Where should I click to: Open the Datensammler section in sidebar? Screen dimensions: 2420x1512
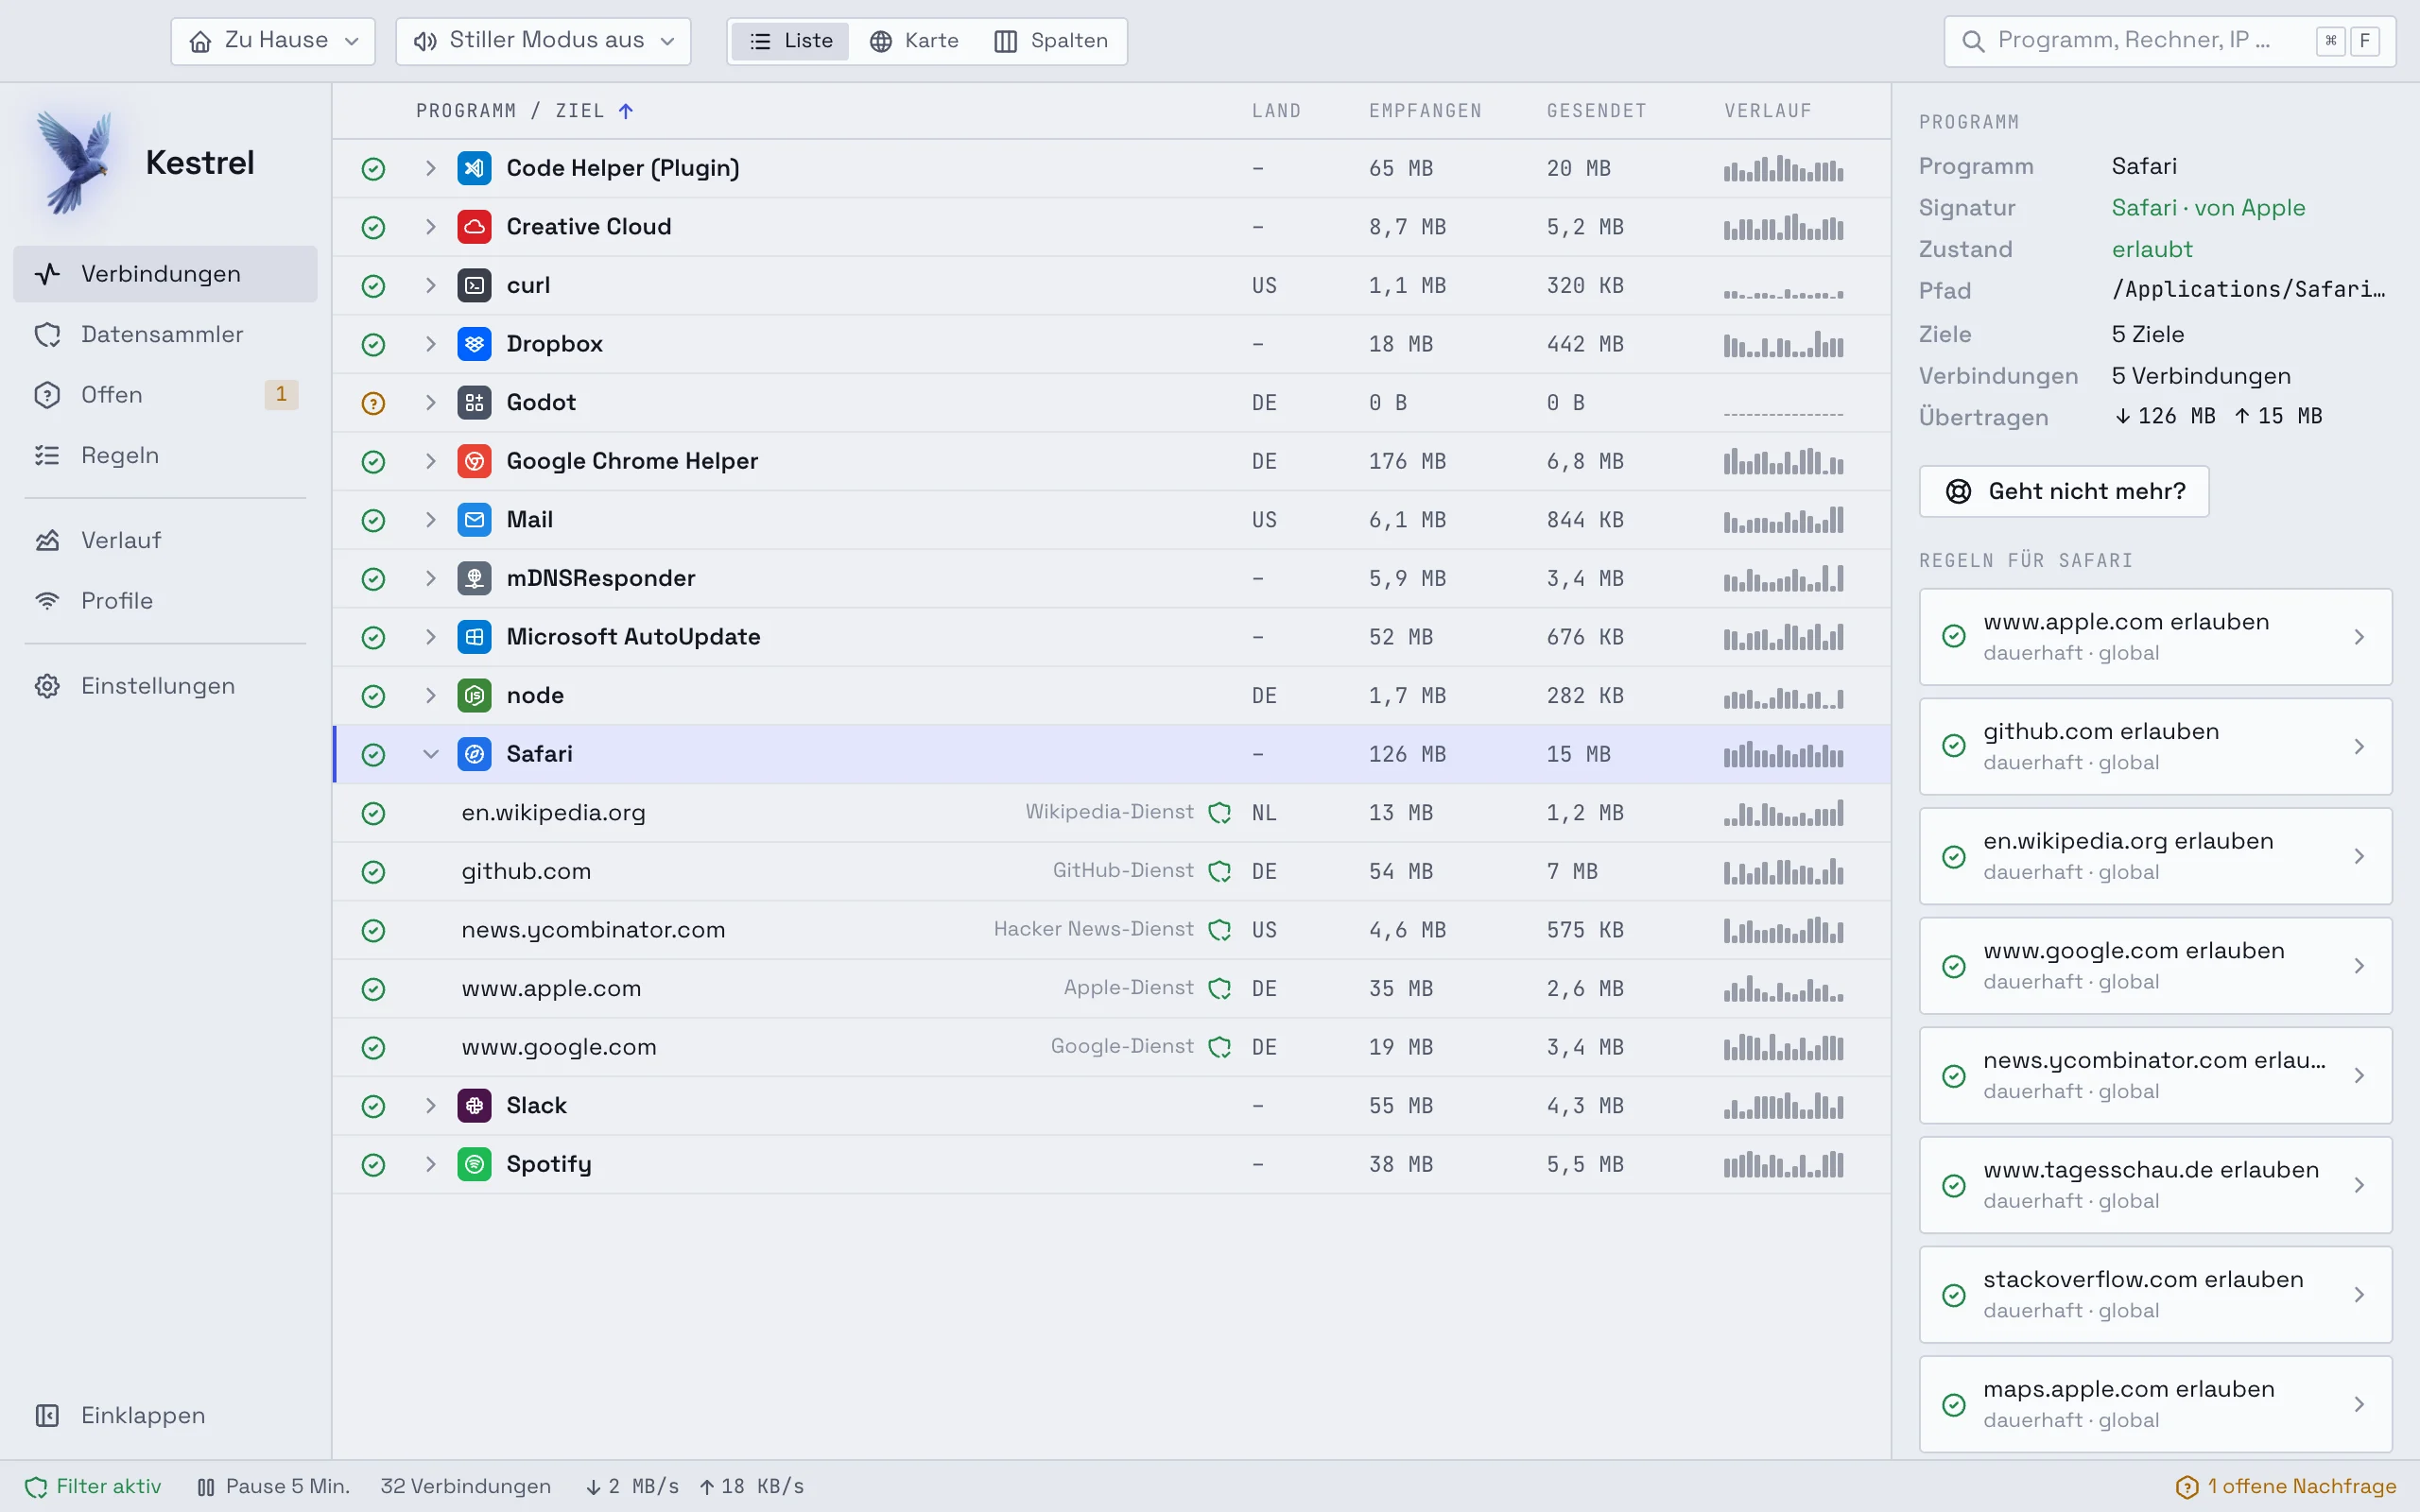(x=165, y=334)
